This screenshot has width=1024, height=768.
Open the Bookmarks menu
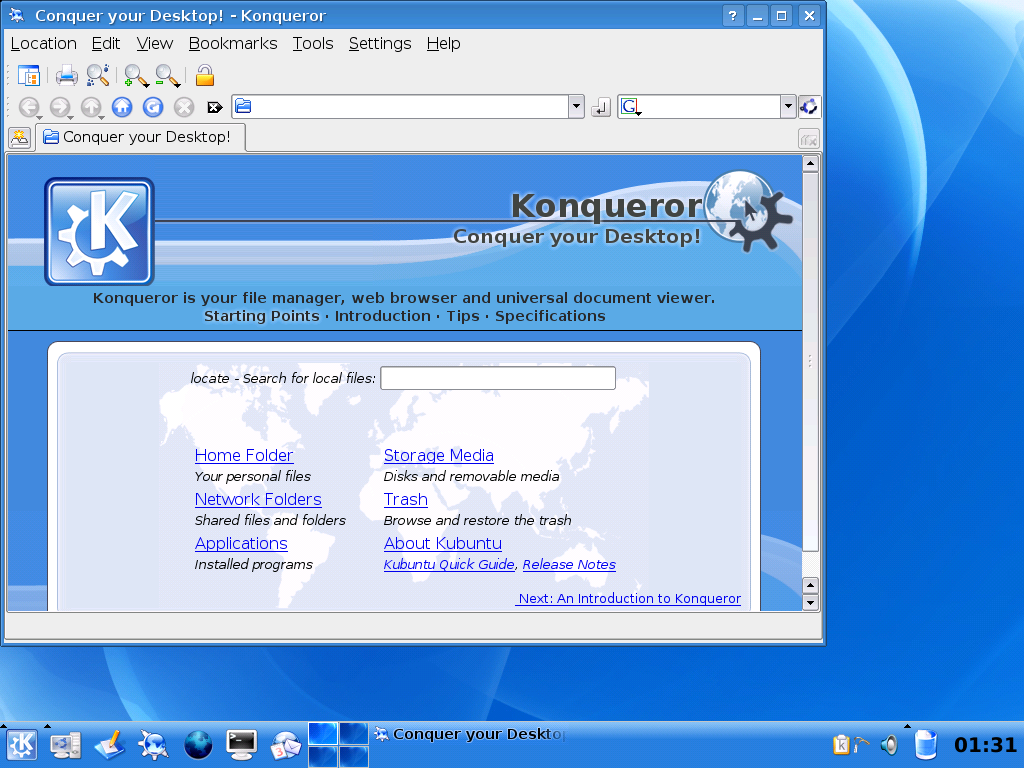tap(233, 44)
